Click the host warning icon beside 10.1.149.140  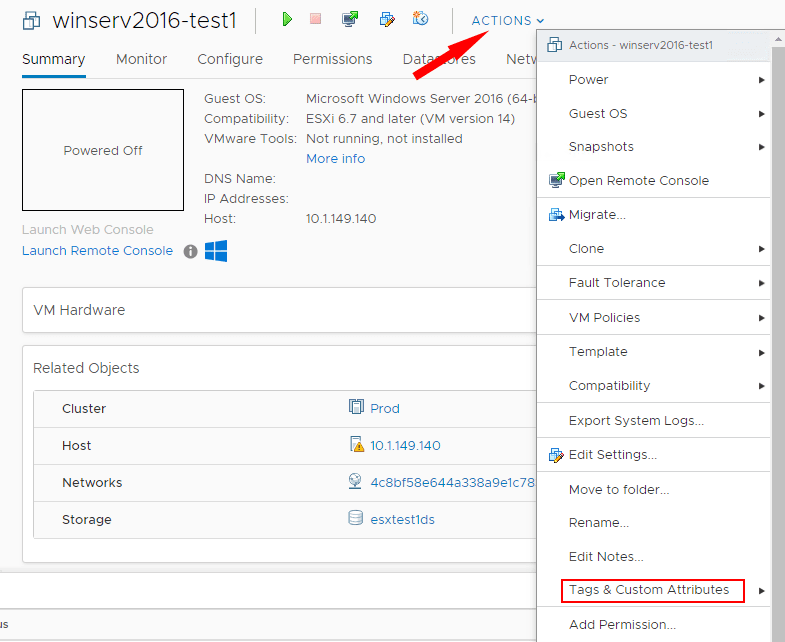click(356, 444)
